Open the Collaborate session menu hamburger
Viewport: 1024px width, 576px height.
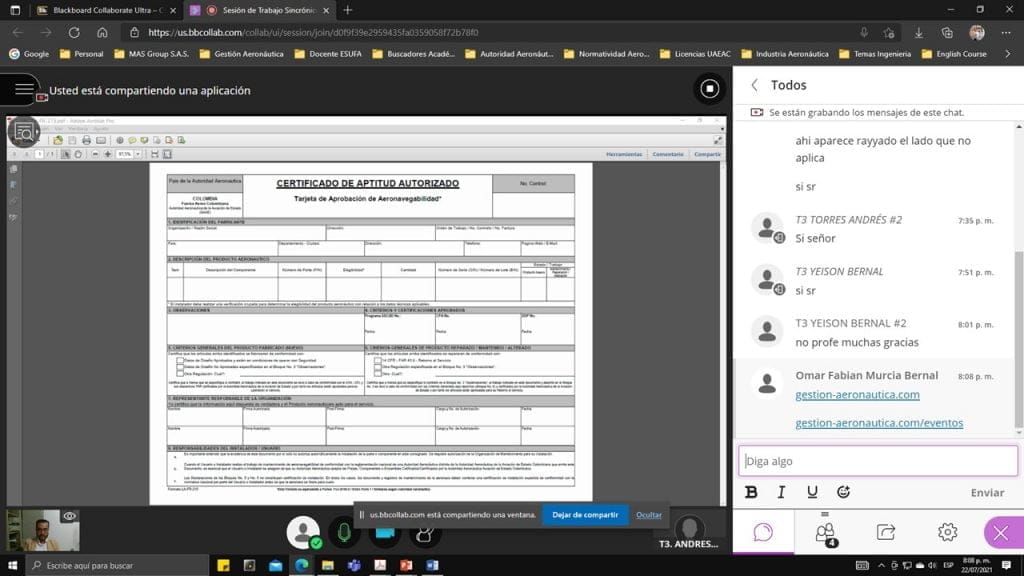[25, 89]
